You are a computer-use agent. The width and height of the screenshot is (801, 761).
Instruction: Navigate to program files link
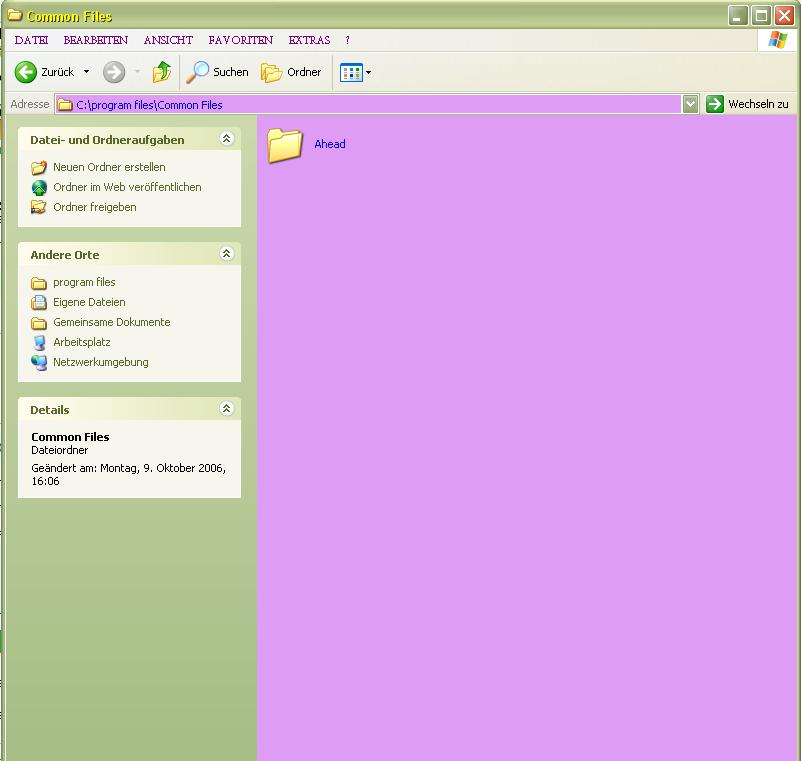coord(84,282)
